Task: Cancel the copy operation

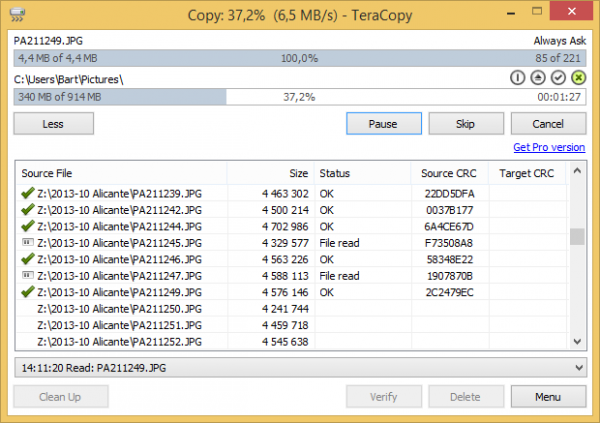Action: [x=548, y=124]
